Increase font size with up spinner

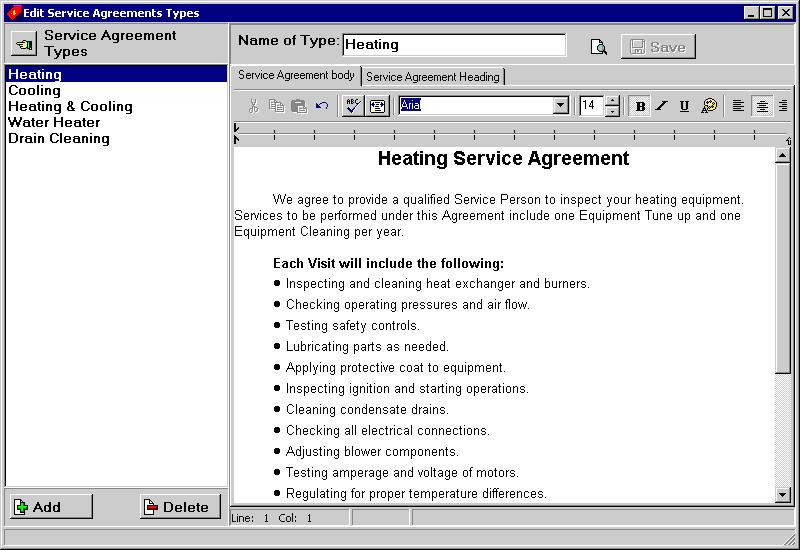(x=612, y=101)
